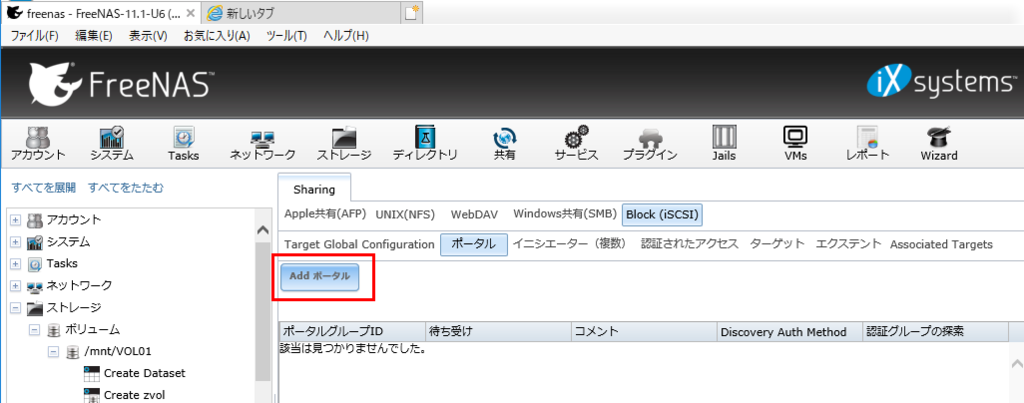Switch to the 新しいタブ browser tab
Viewport: 1024px width, 403px height.
pyautogui.click(x=300, y=12)
